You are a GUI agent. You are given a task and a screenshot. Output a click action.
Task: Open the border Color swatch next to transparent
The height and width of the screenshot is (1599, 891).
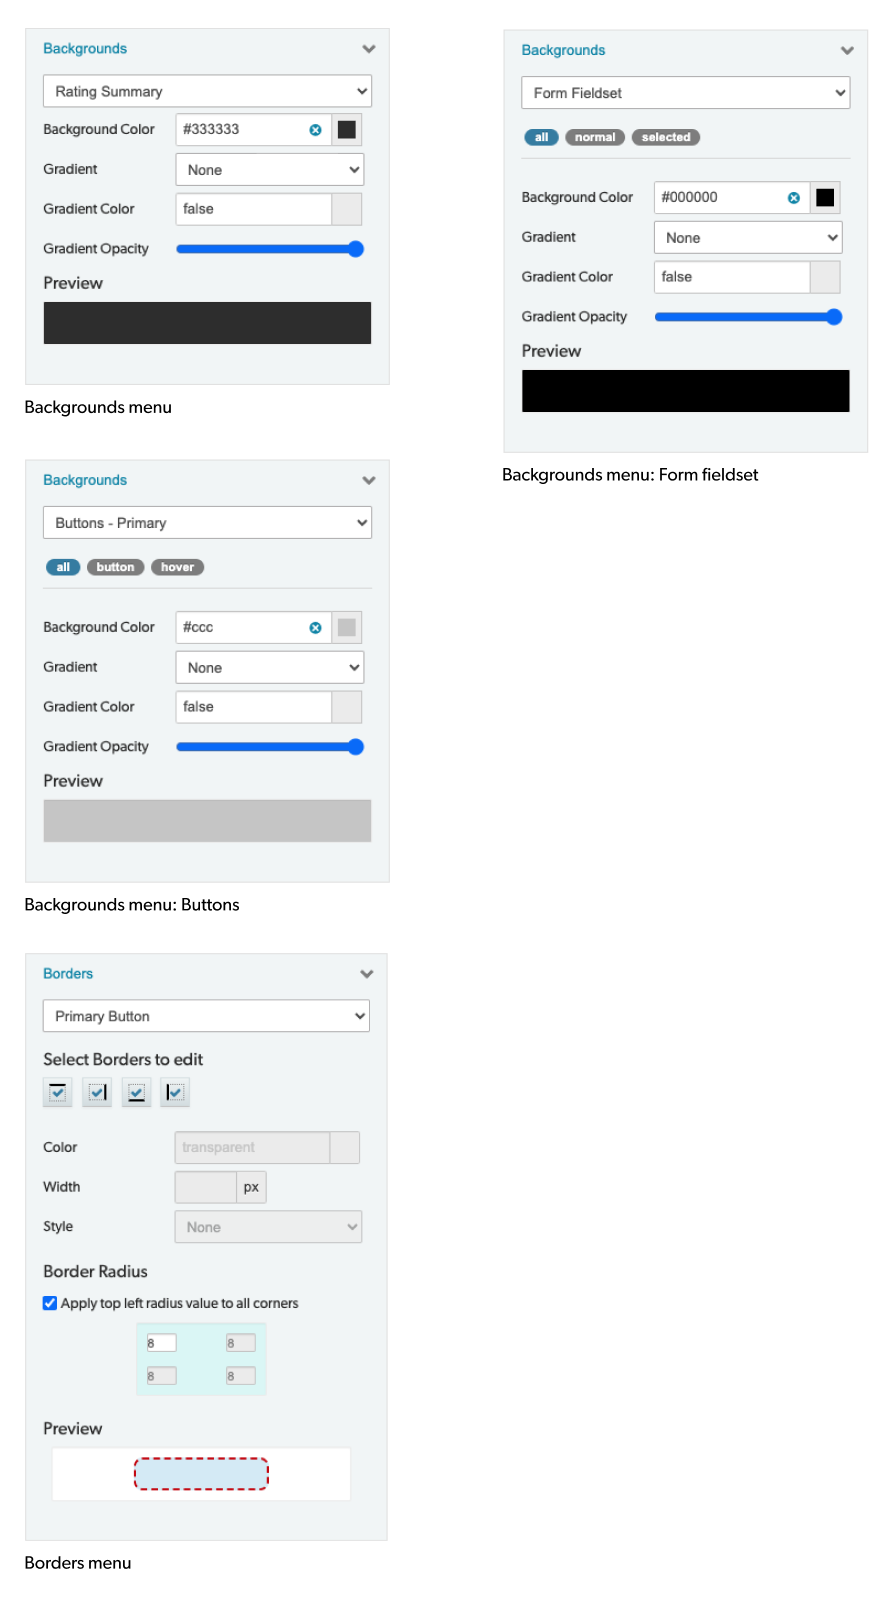345,1148
